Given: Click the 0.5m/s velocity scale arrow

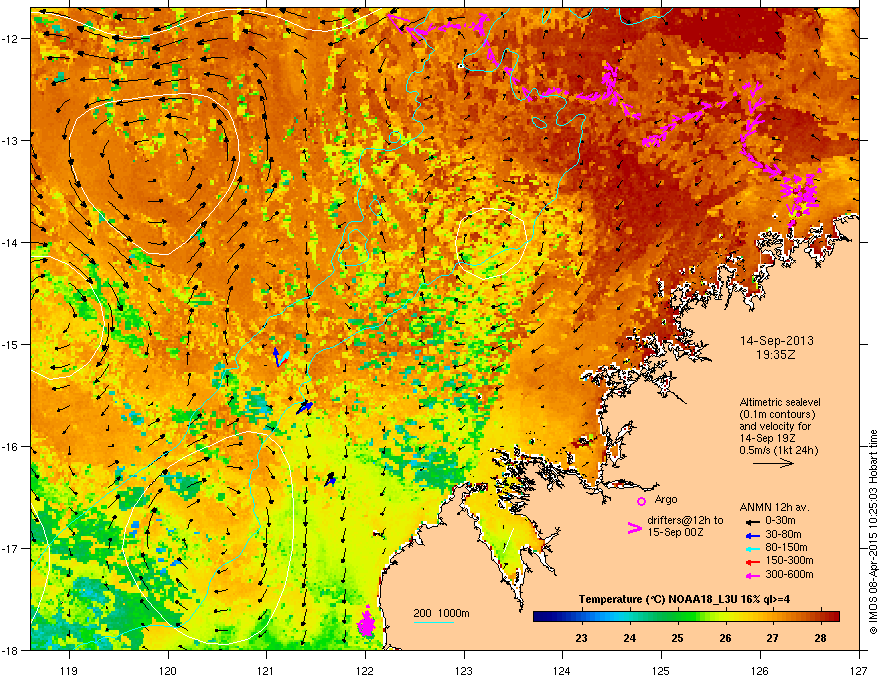Looking at the screenshot, I should [773, 463].
